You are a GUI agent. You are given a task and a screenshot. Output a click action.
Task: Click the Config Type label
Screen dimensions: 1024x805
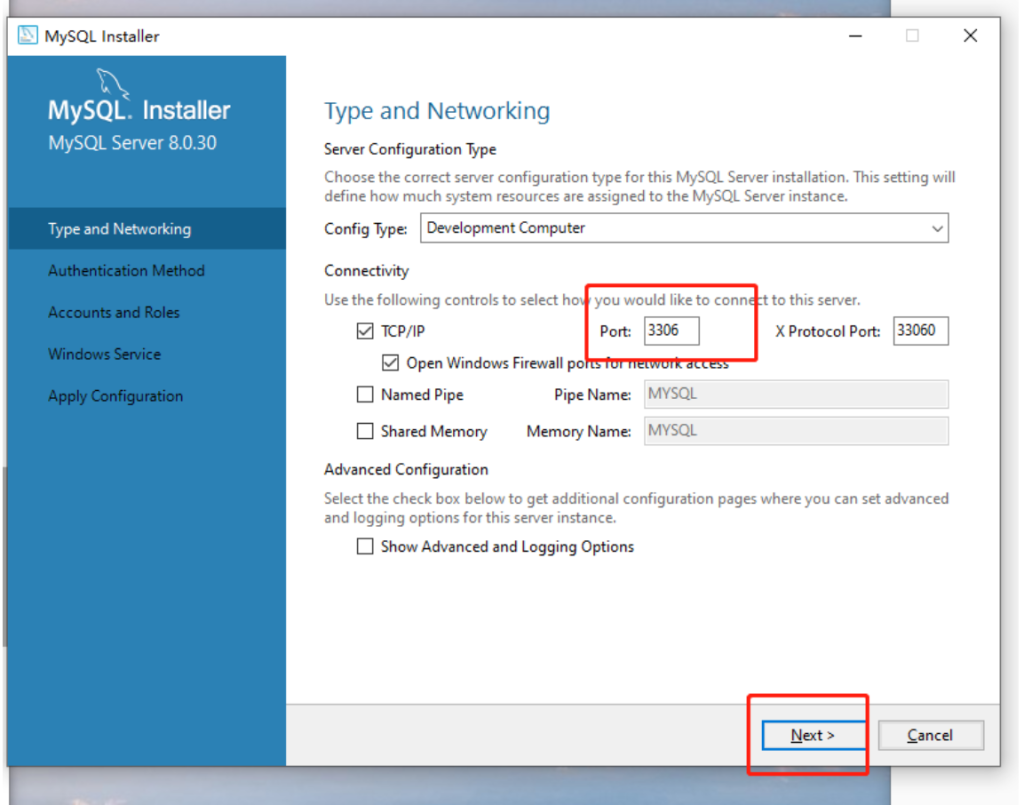point(366,229)
